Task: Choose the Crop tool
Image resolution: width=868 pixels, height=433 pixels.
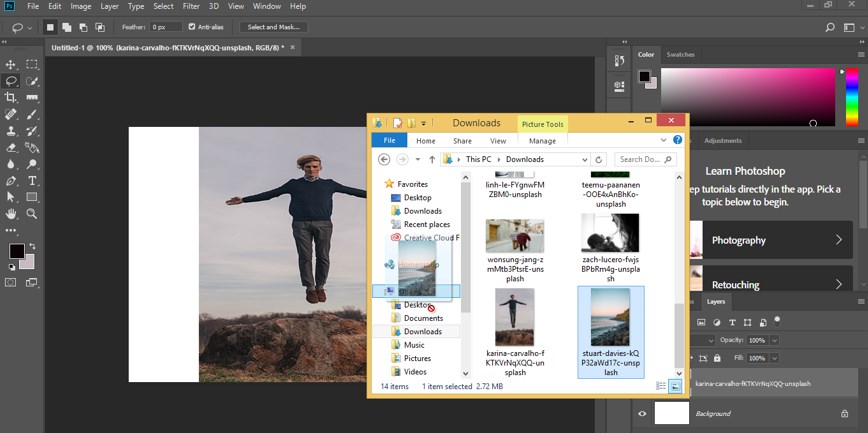Action: click(11, 97)
